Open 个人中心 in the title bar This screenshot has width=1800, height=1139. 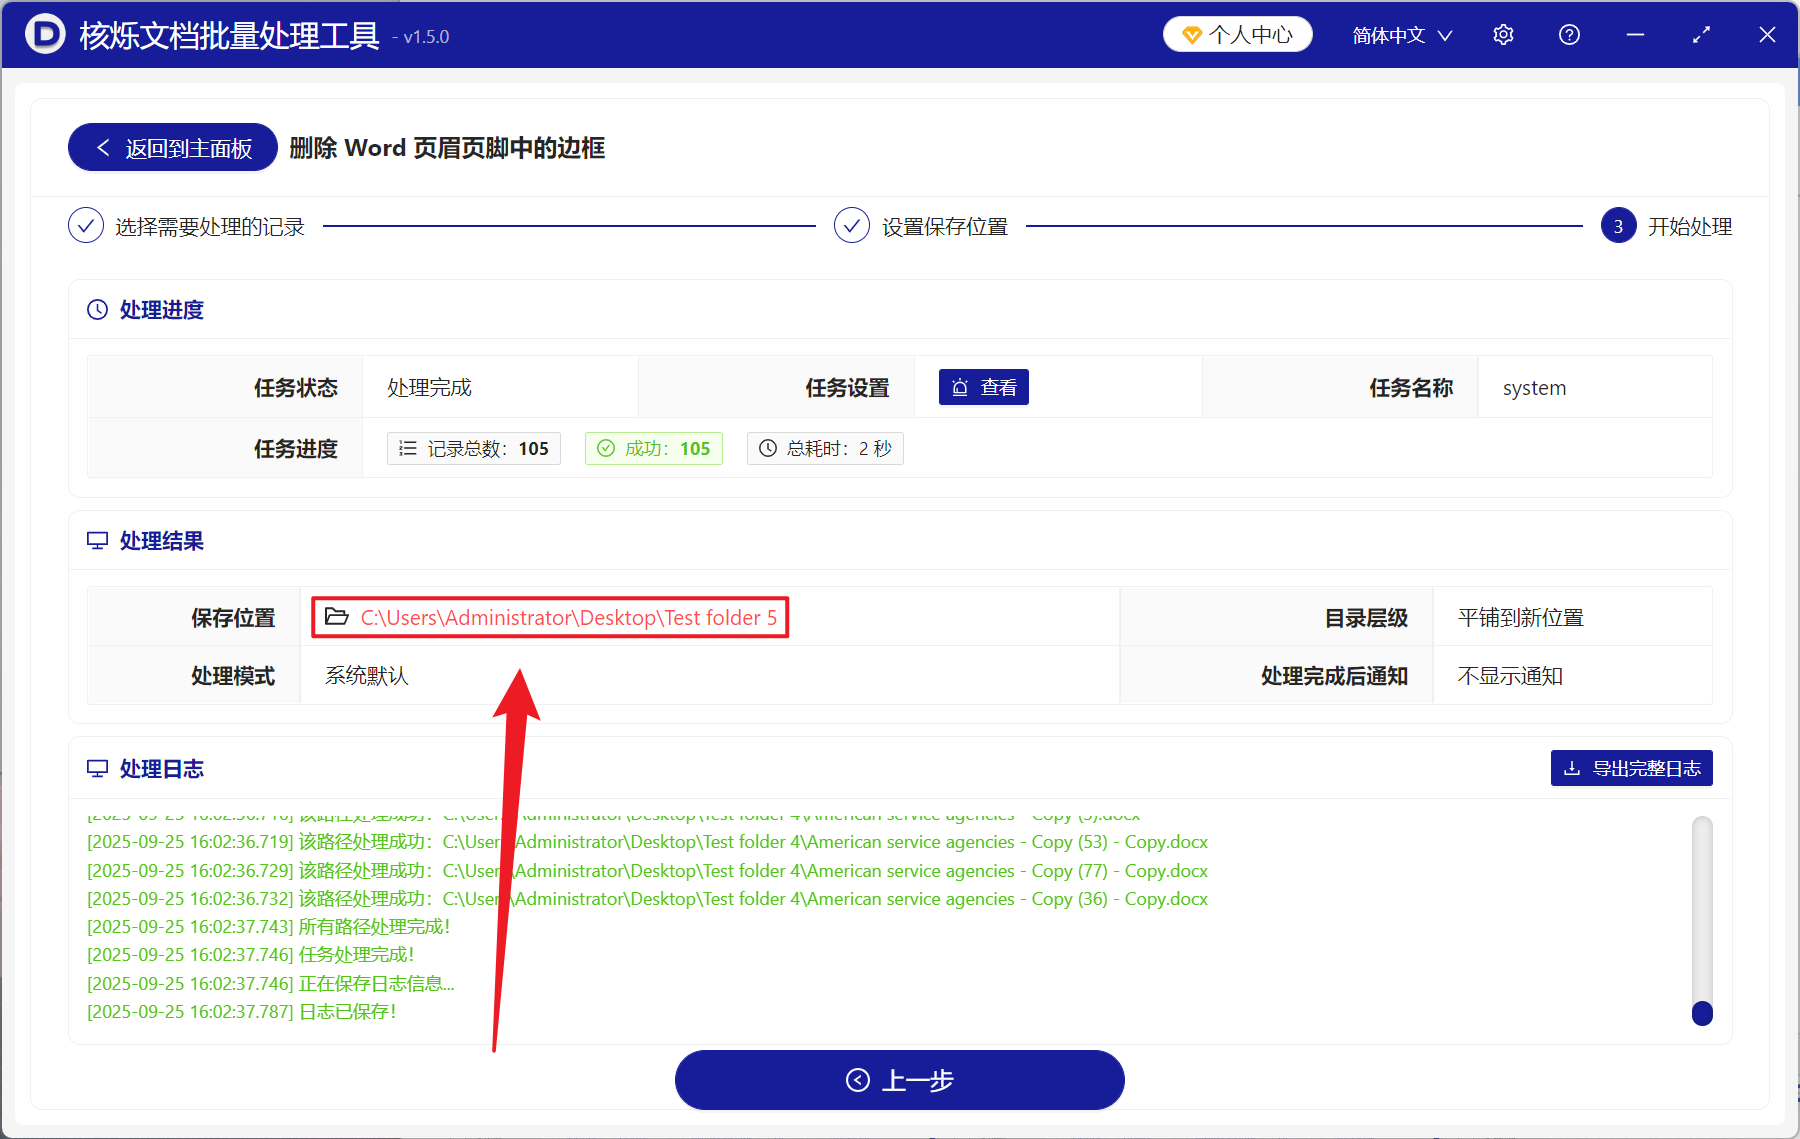(1237, 33)
